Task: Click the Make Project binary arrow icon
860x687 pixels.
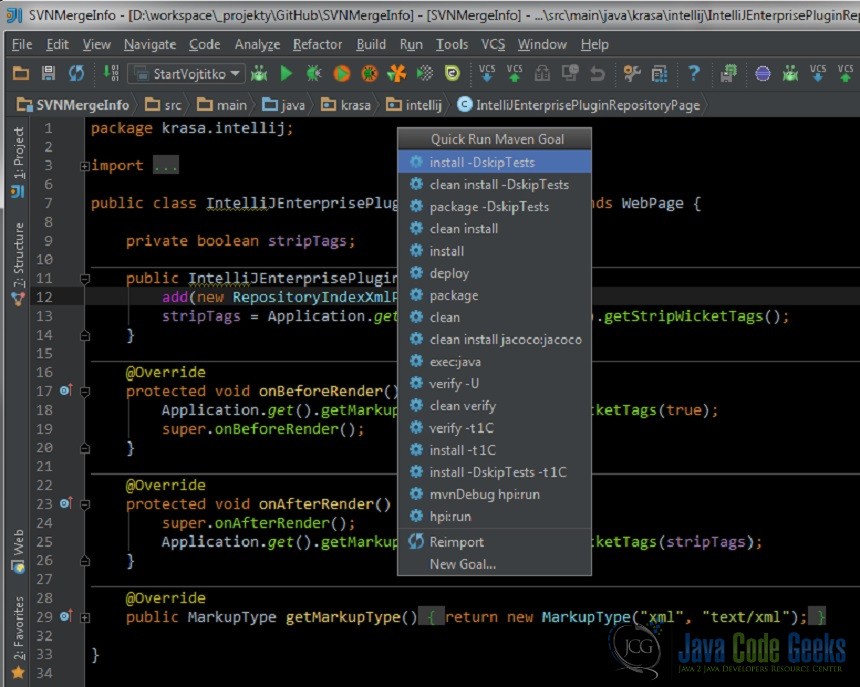Action: tap(111, 73)
